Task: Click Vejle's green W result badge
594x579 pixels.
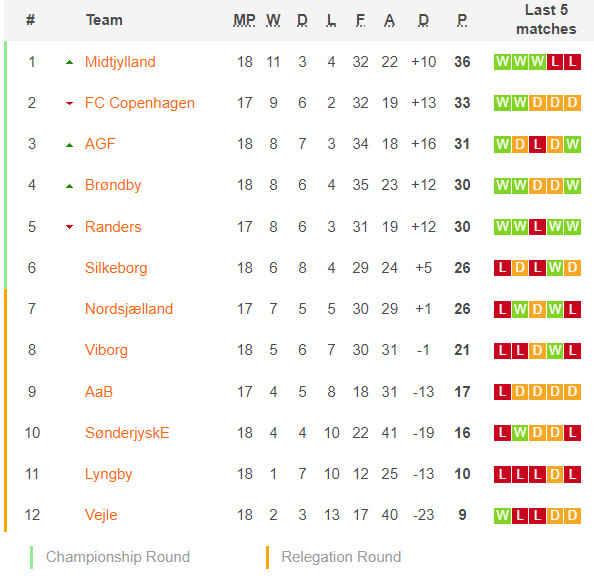Action: click(502, 515)
